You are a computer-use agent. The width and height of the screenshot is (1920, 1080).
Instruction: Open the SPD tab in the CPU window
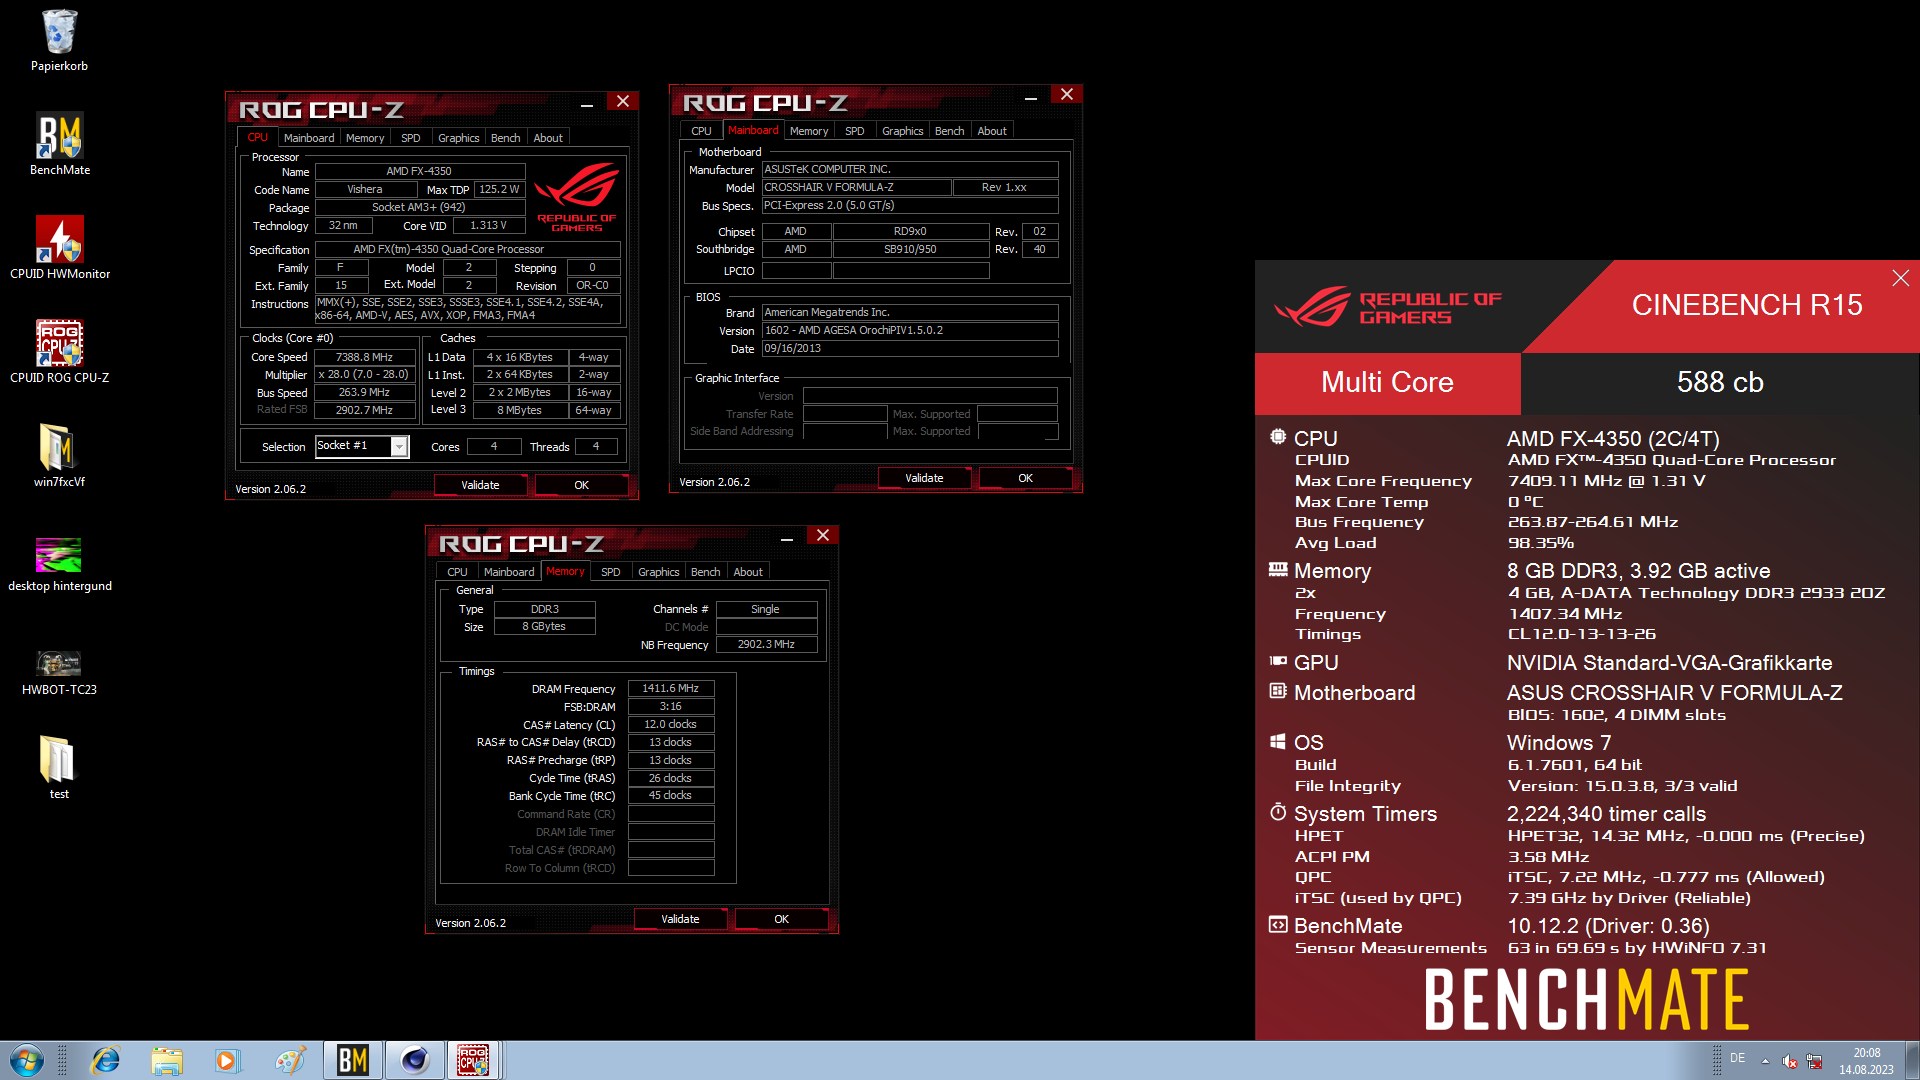410,138
